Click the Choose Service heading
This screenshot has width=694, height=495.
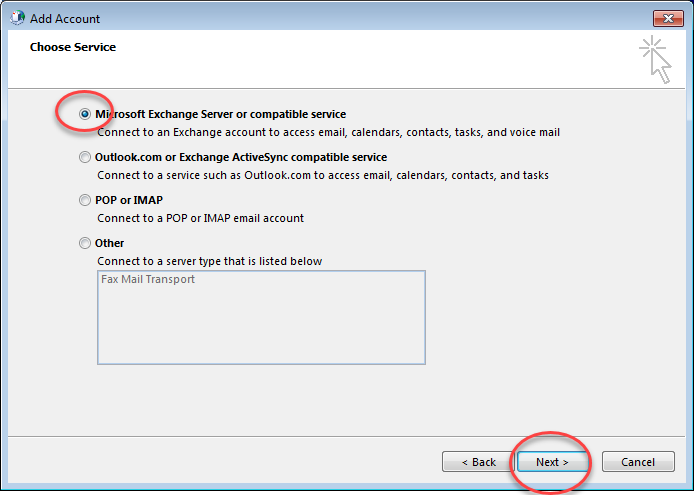click(x=73, y=47)
